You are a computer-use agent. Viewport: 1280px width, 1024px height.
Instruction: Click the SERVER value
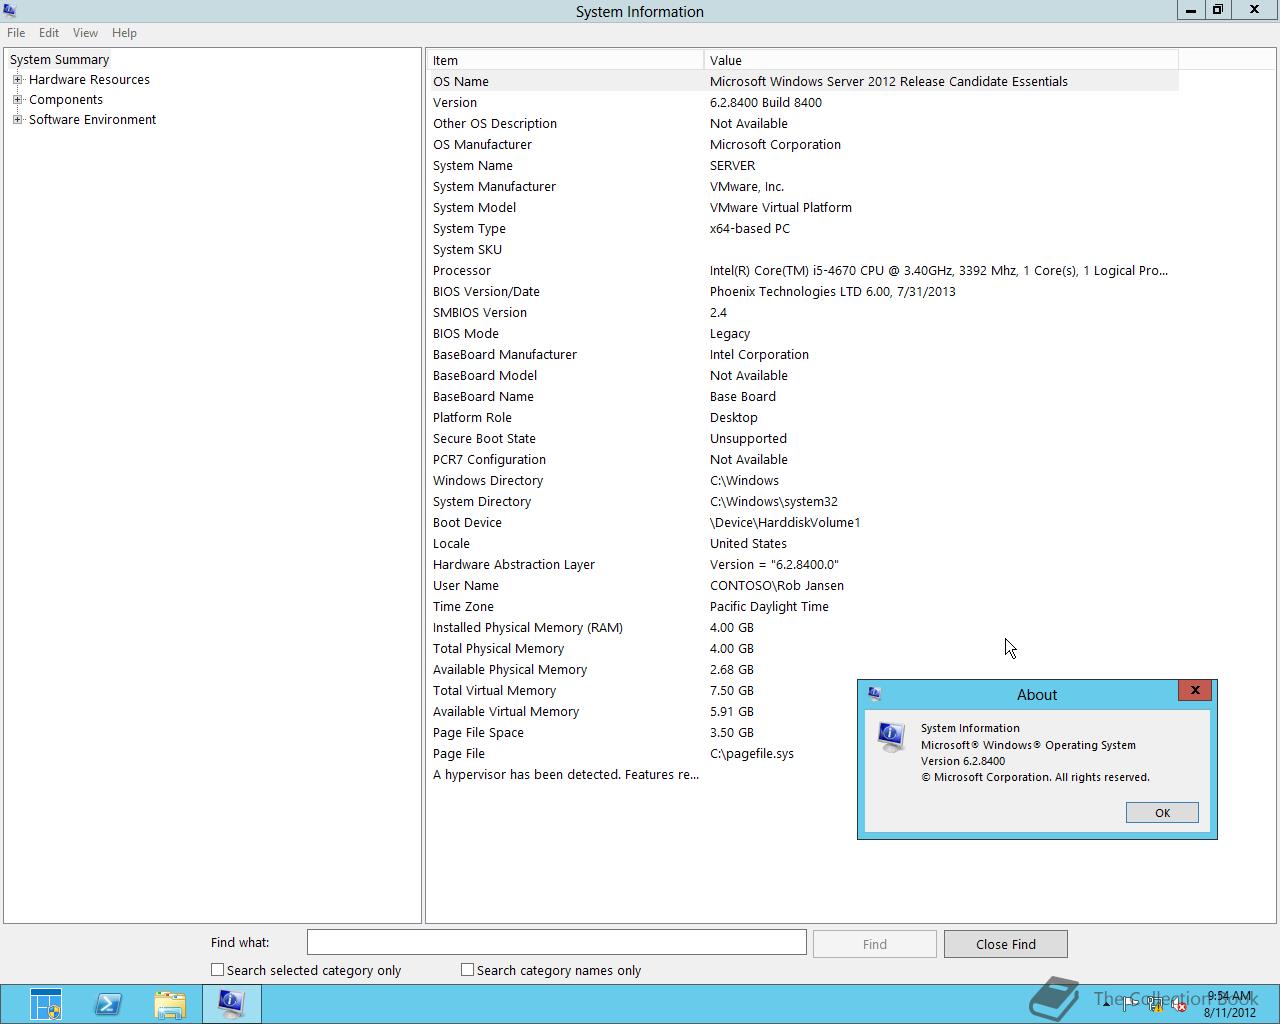point(732,165)
